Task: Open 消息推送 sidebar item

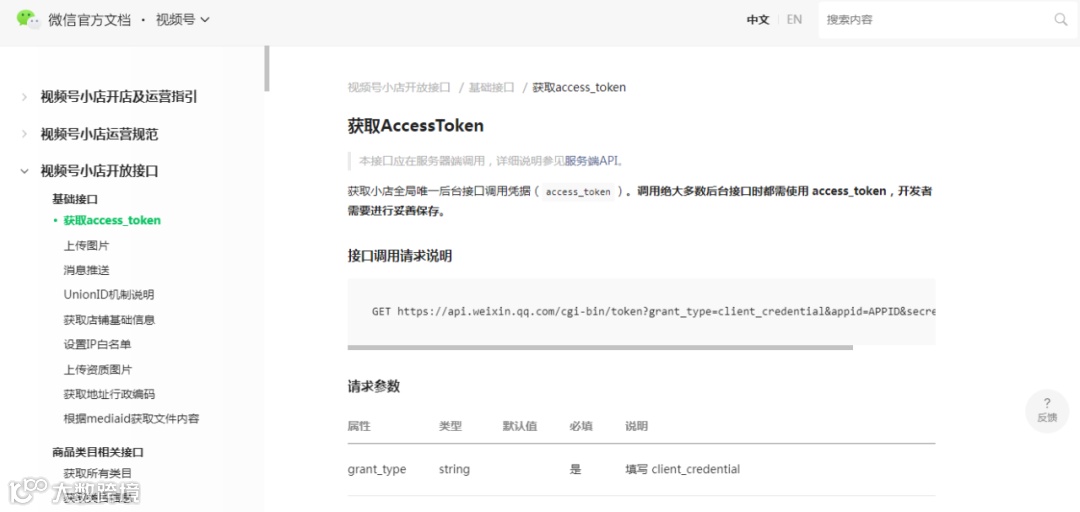Action: tap(86, 270)
